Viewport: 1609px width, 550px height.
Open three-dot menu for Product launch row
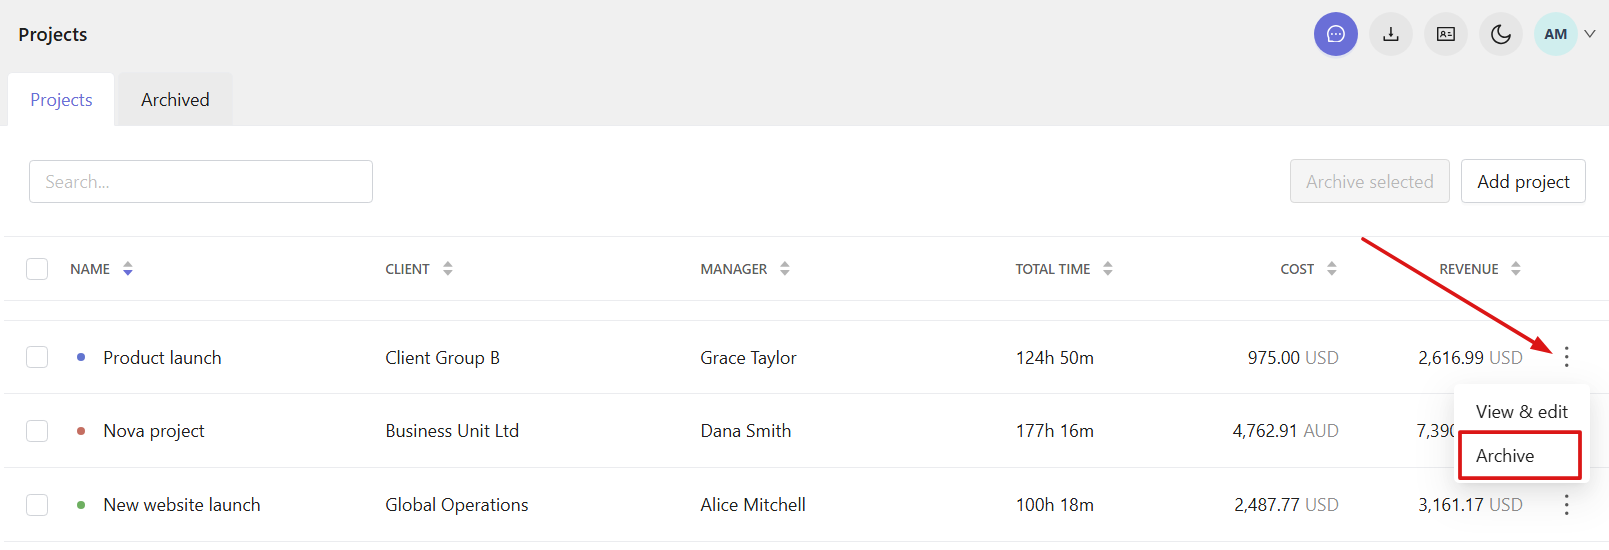(1567, 357)
